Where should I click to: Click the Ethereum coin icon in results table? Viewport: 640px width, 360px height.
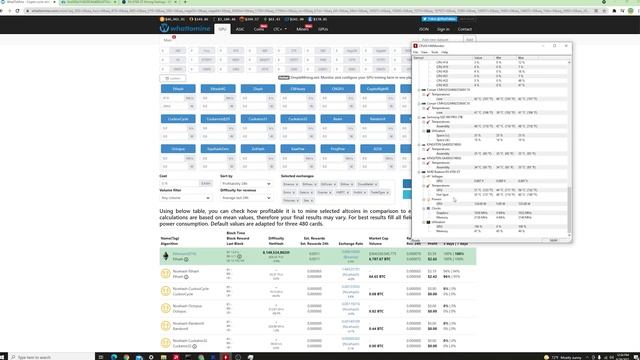166,256
